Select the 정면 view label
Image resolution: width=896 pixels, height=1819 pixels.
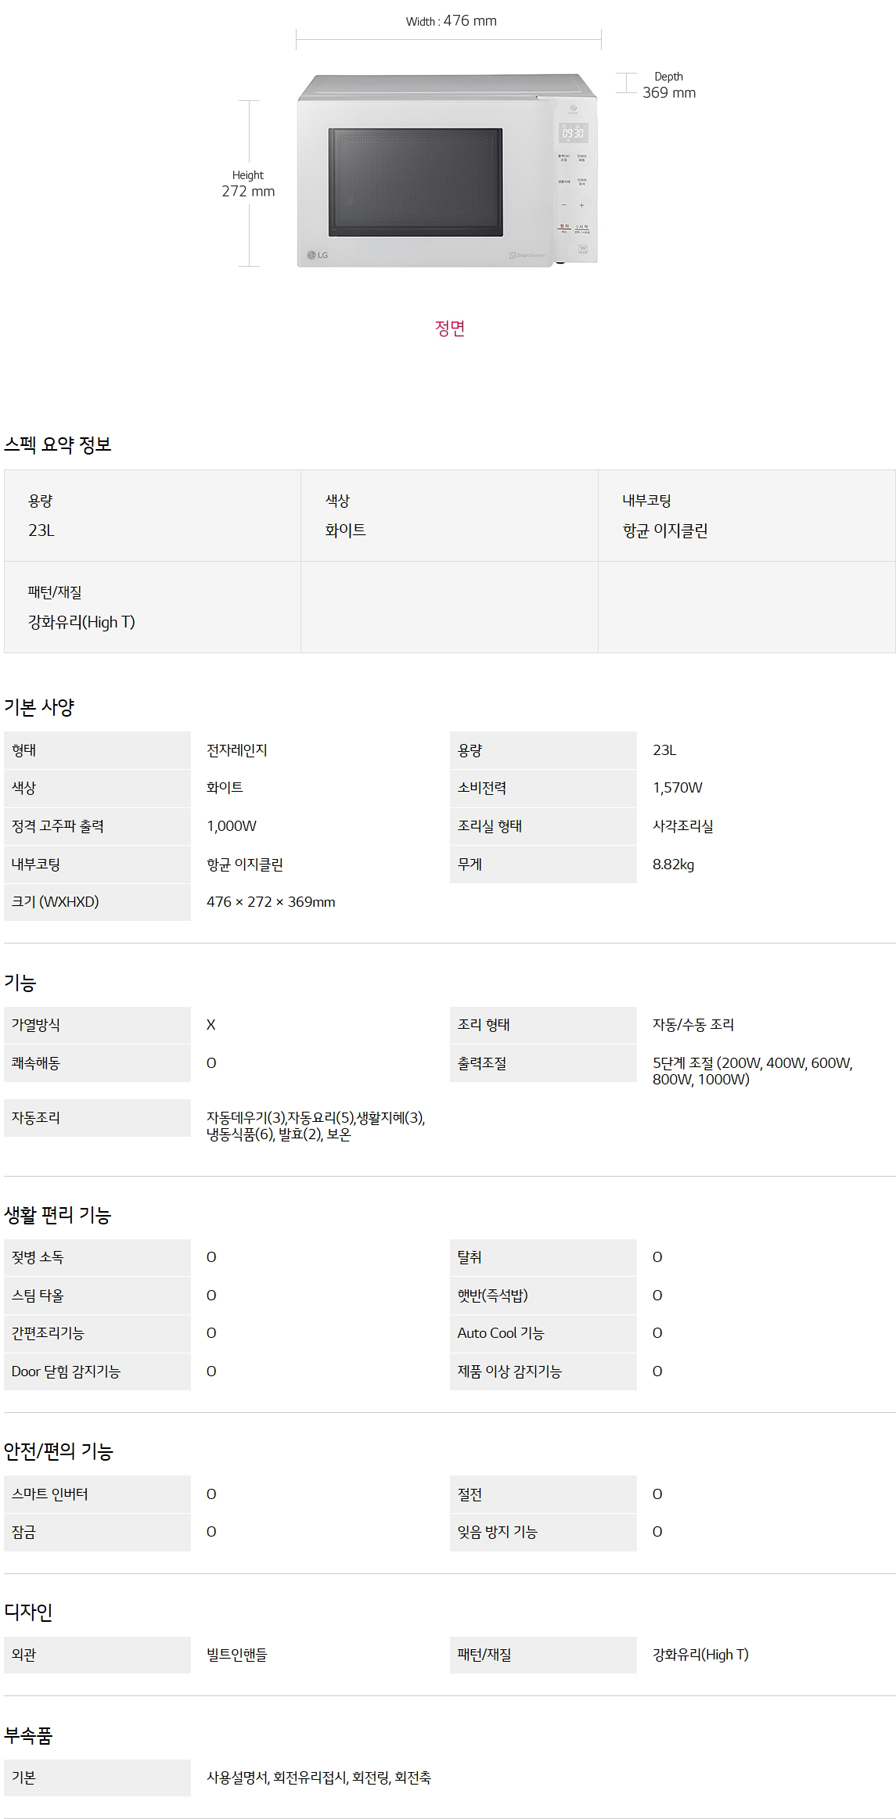tap(450, 328)
